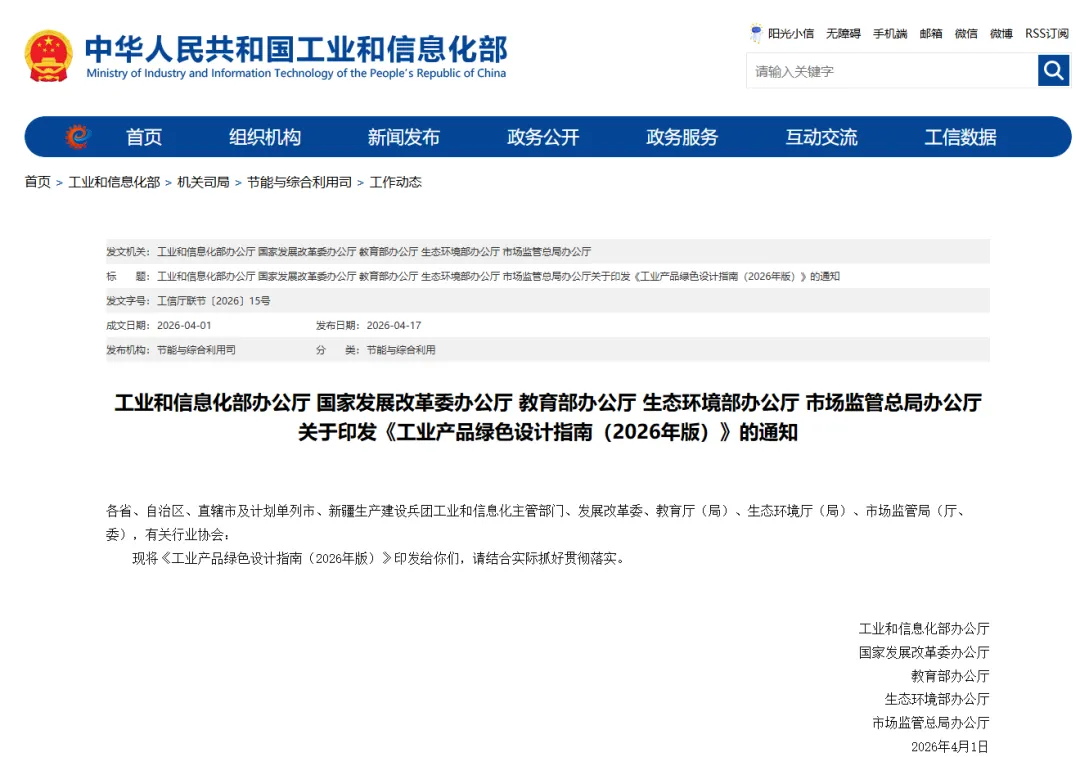Screen dimensions: 1080x757
Task: Click the swirl logo in navigation bar
Action: (79, 136)
